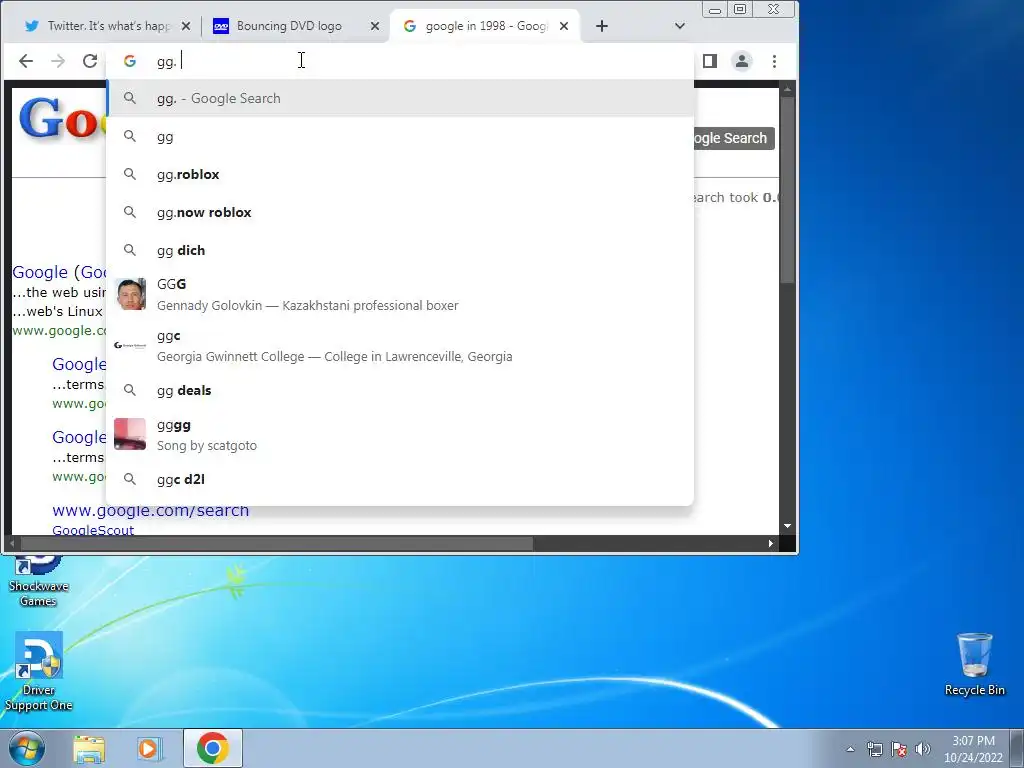The width and height of the screenshot is (1024, 768).
Task: Close the Twitter tab
Action: 186,26
